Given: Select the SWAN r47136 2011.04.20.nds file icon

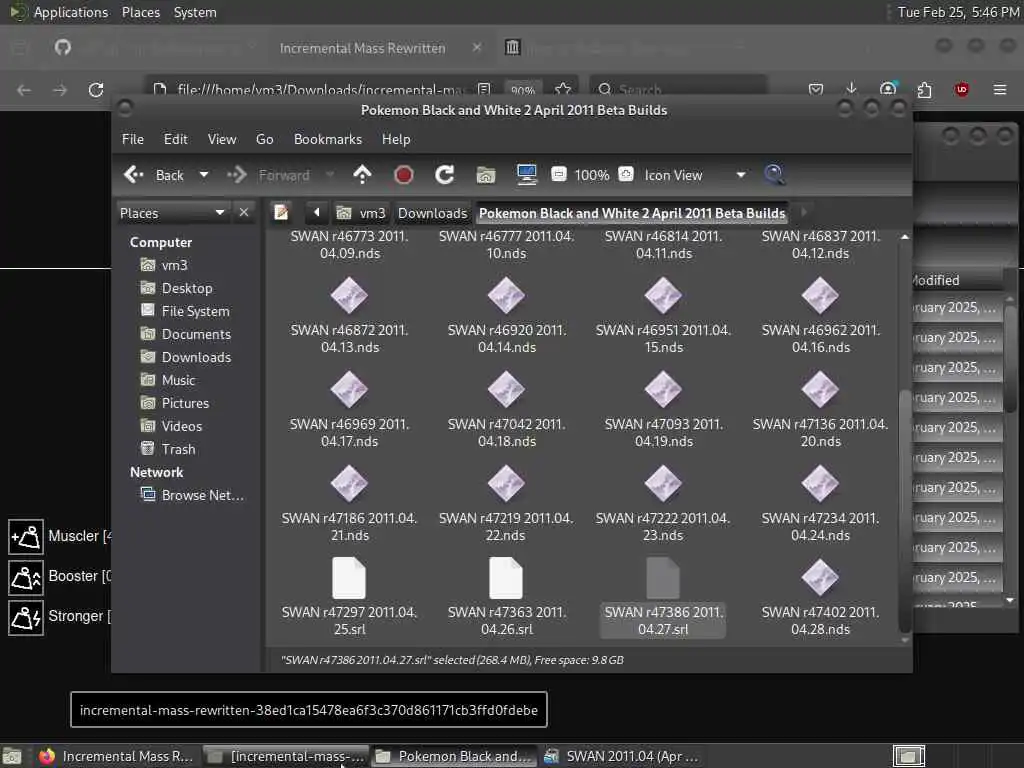Looking at the screenshot, I should (x=820, y=389).
